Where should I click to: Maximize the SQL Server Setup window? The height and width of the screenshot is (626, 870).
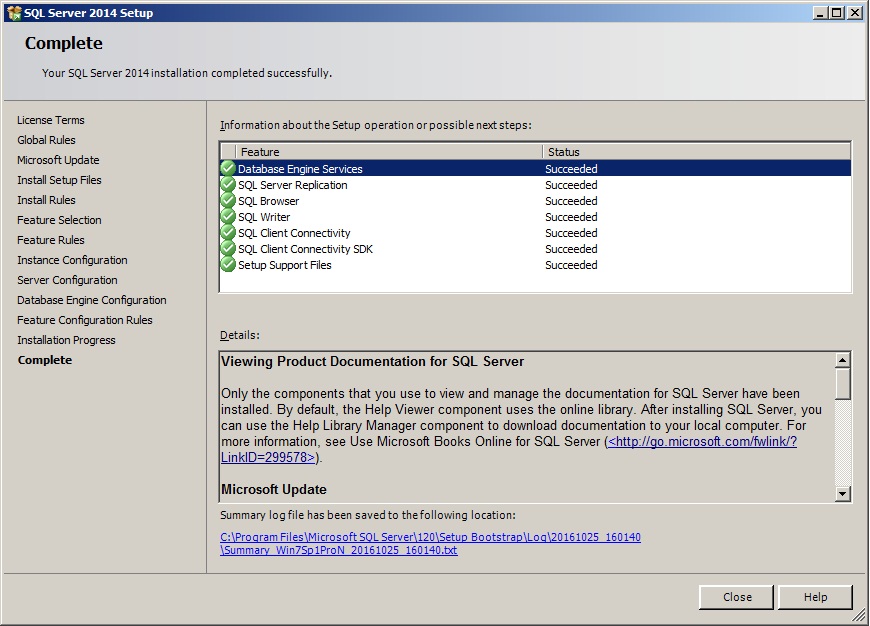[836, 13]
